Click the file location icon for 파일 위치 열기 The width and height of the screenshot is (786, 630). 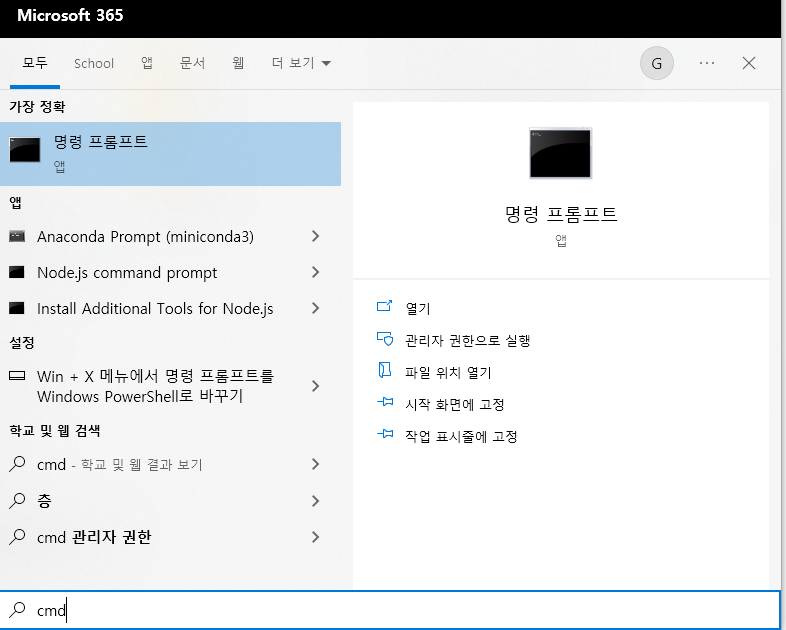384,370
